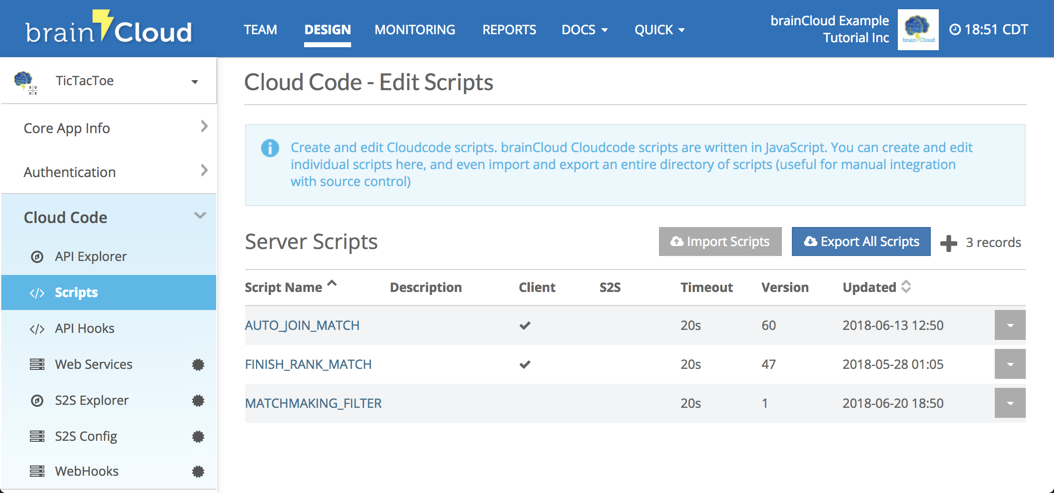Screen dimensions: 1054x493
Task: Click the gear badge beside Web Services
Action: 198,365
